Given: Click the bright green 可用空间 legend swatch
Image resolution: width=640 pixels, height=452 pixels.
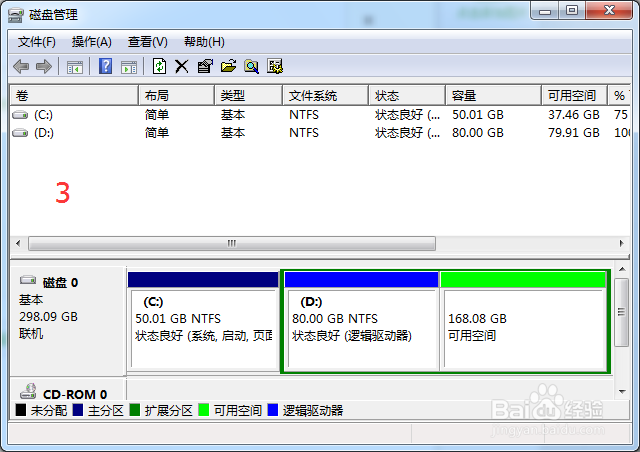Looking at the screenshot, I should [204, 410].
